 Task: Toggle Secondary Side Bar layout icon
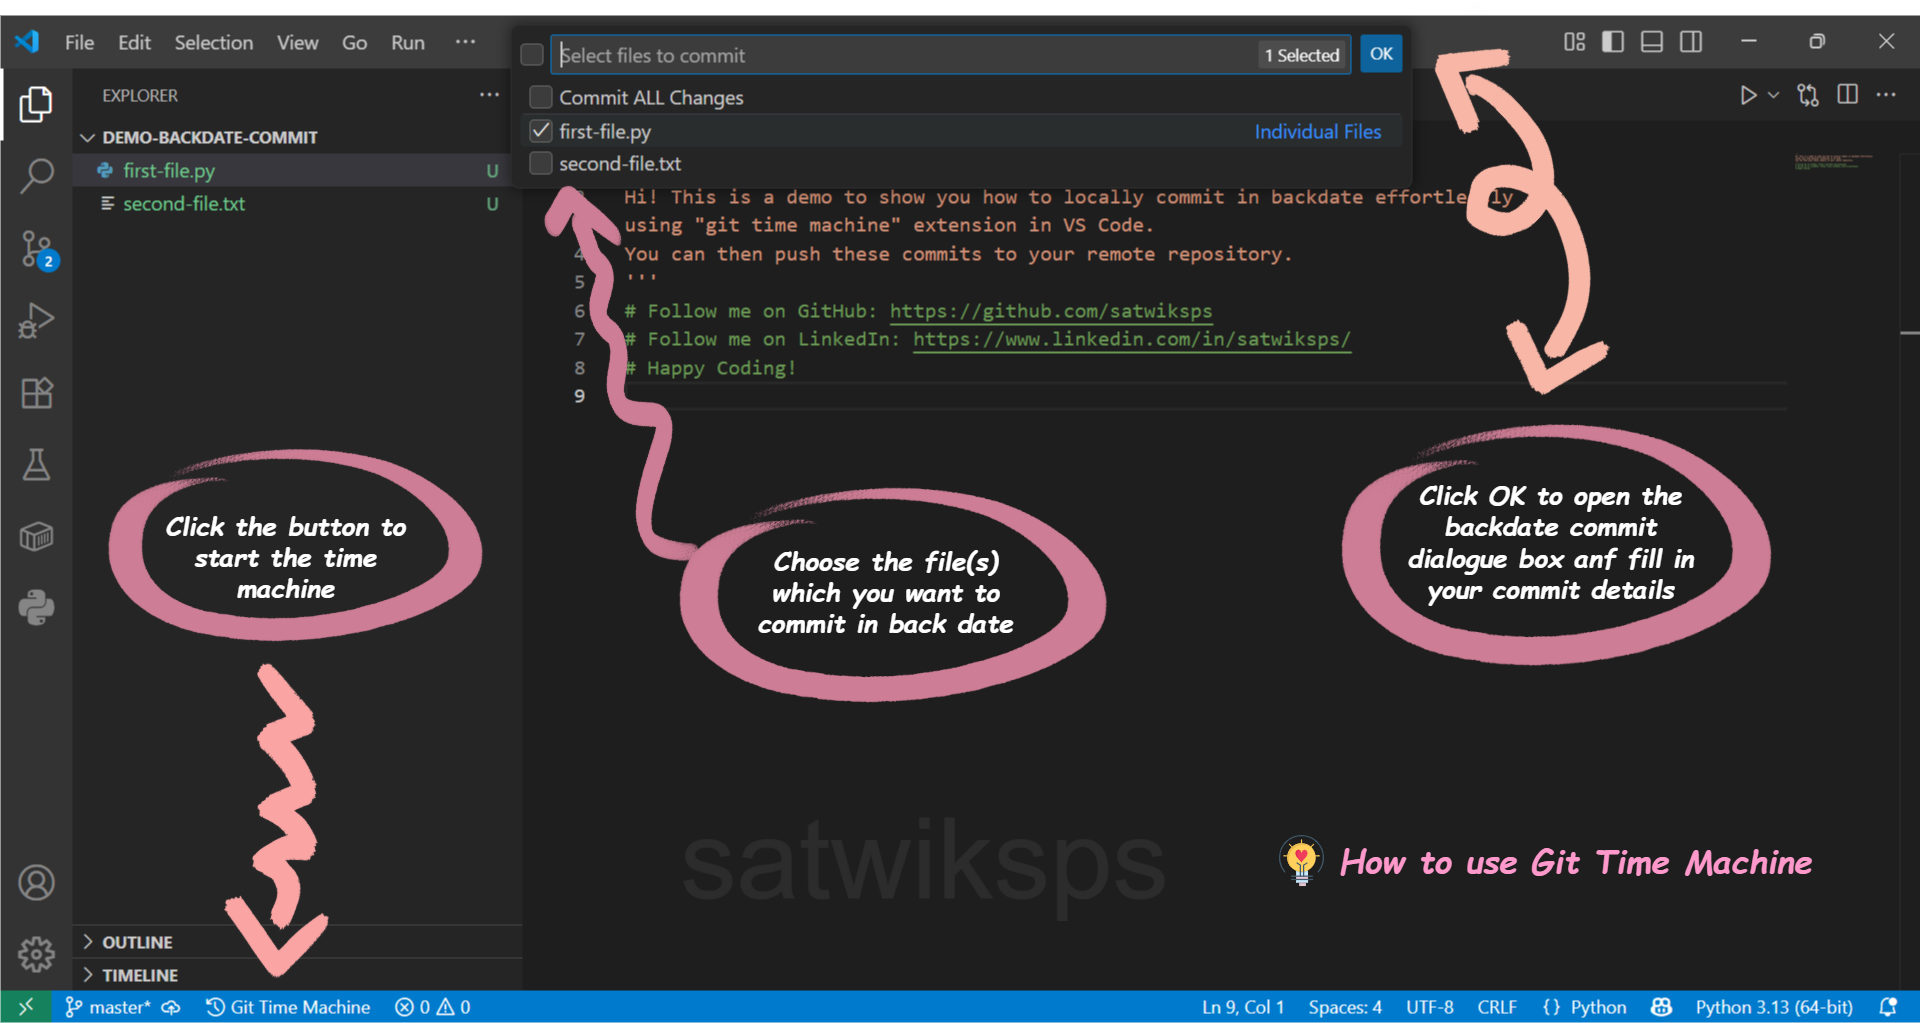click(x=1691, y=41)
